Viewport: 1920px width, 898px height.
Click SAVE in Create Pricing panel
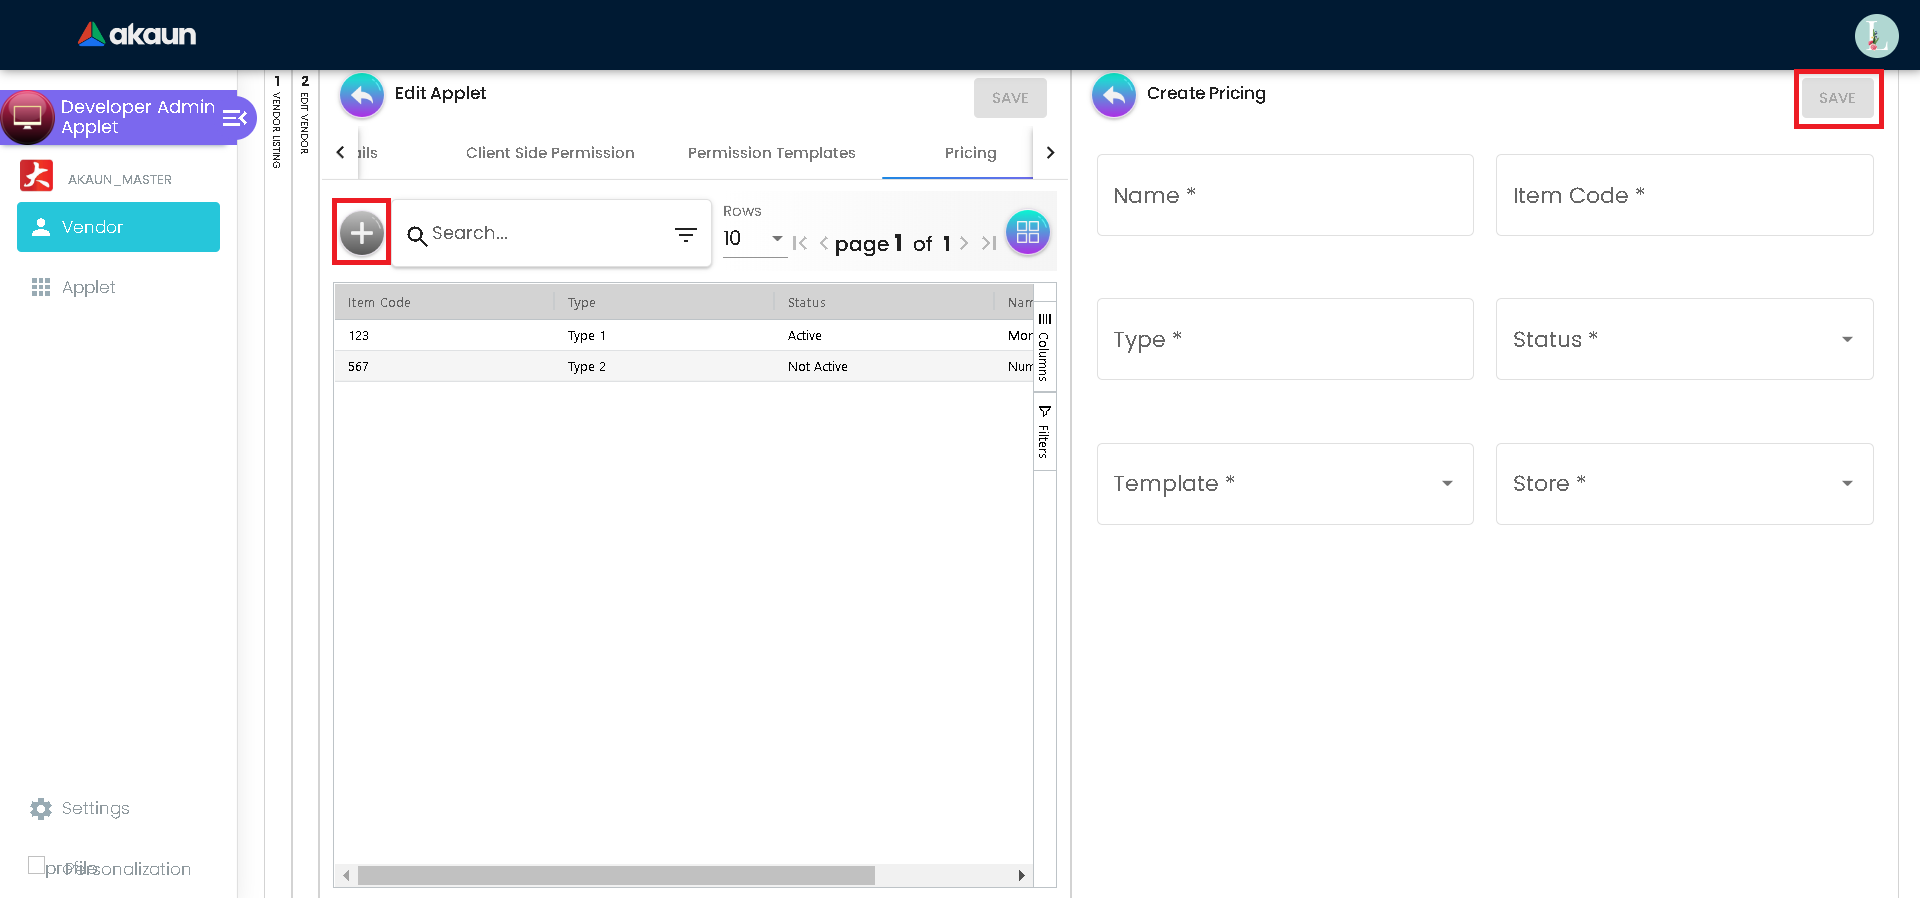[x=1837, y=98]
